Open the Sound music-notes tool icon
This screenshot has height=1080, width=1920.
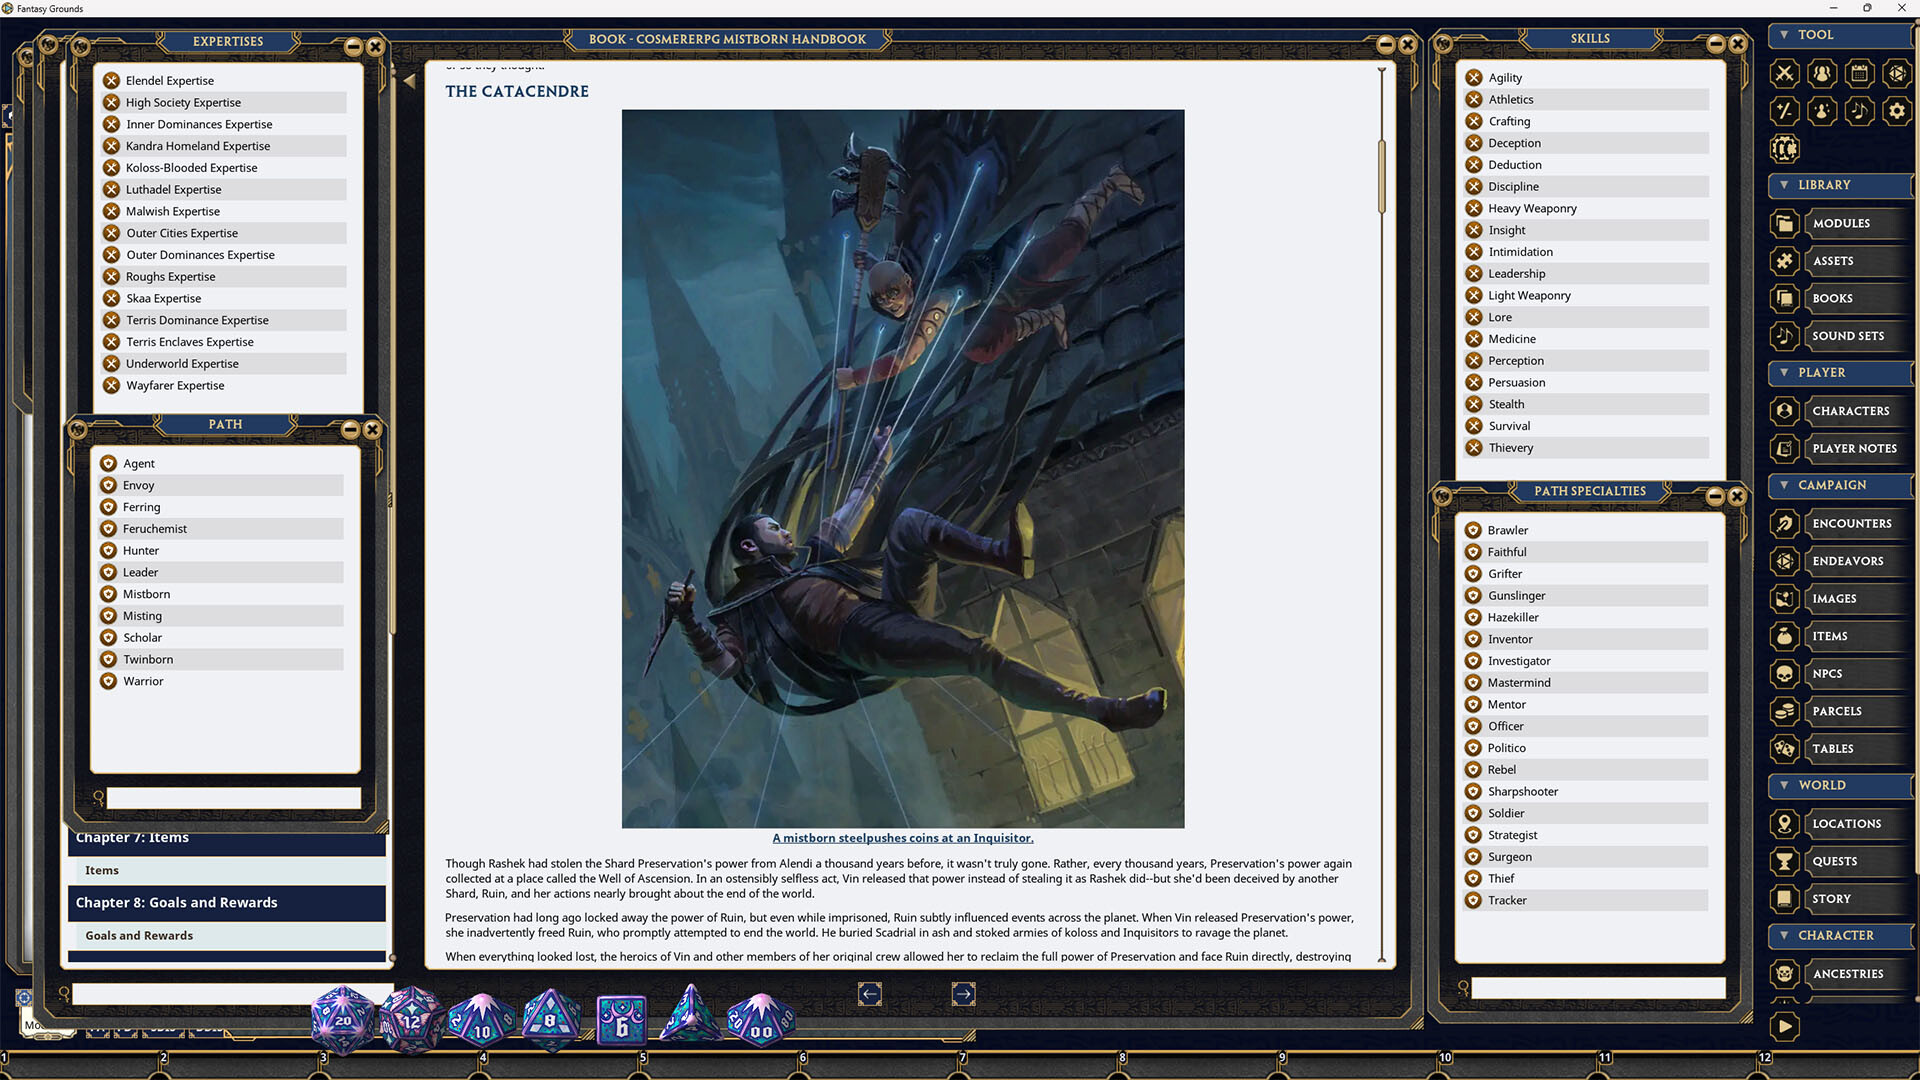pyautogui.click(x=1859, y=111)
